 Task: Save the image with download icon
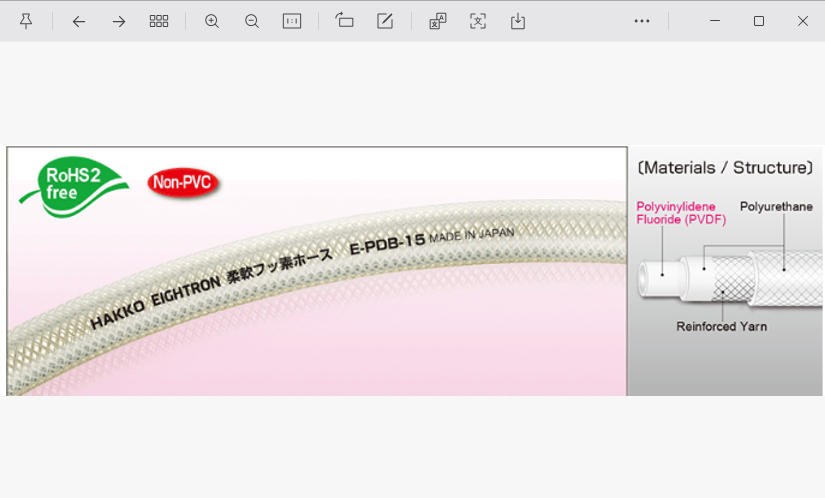point(518,21)
